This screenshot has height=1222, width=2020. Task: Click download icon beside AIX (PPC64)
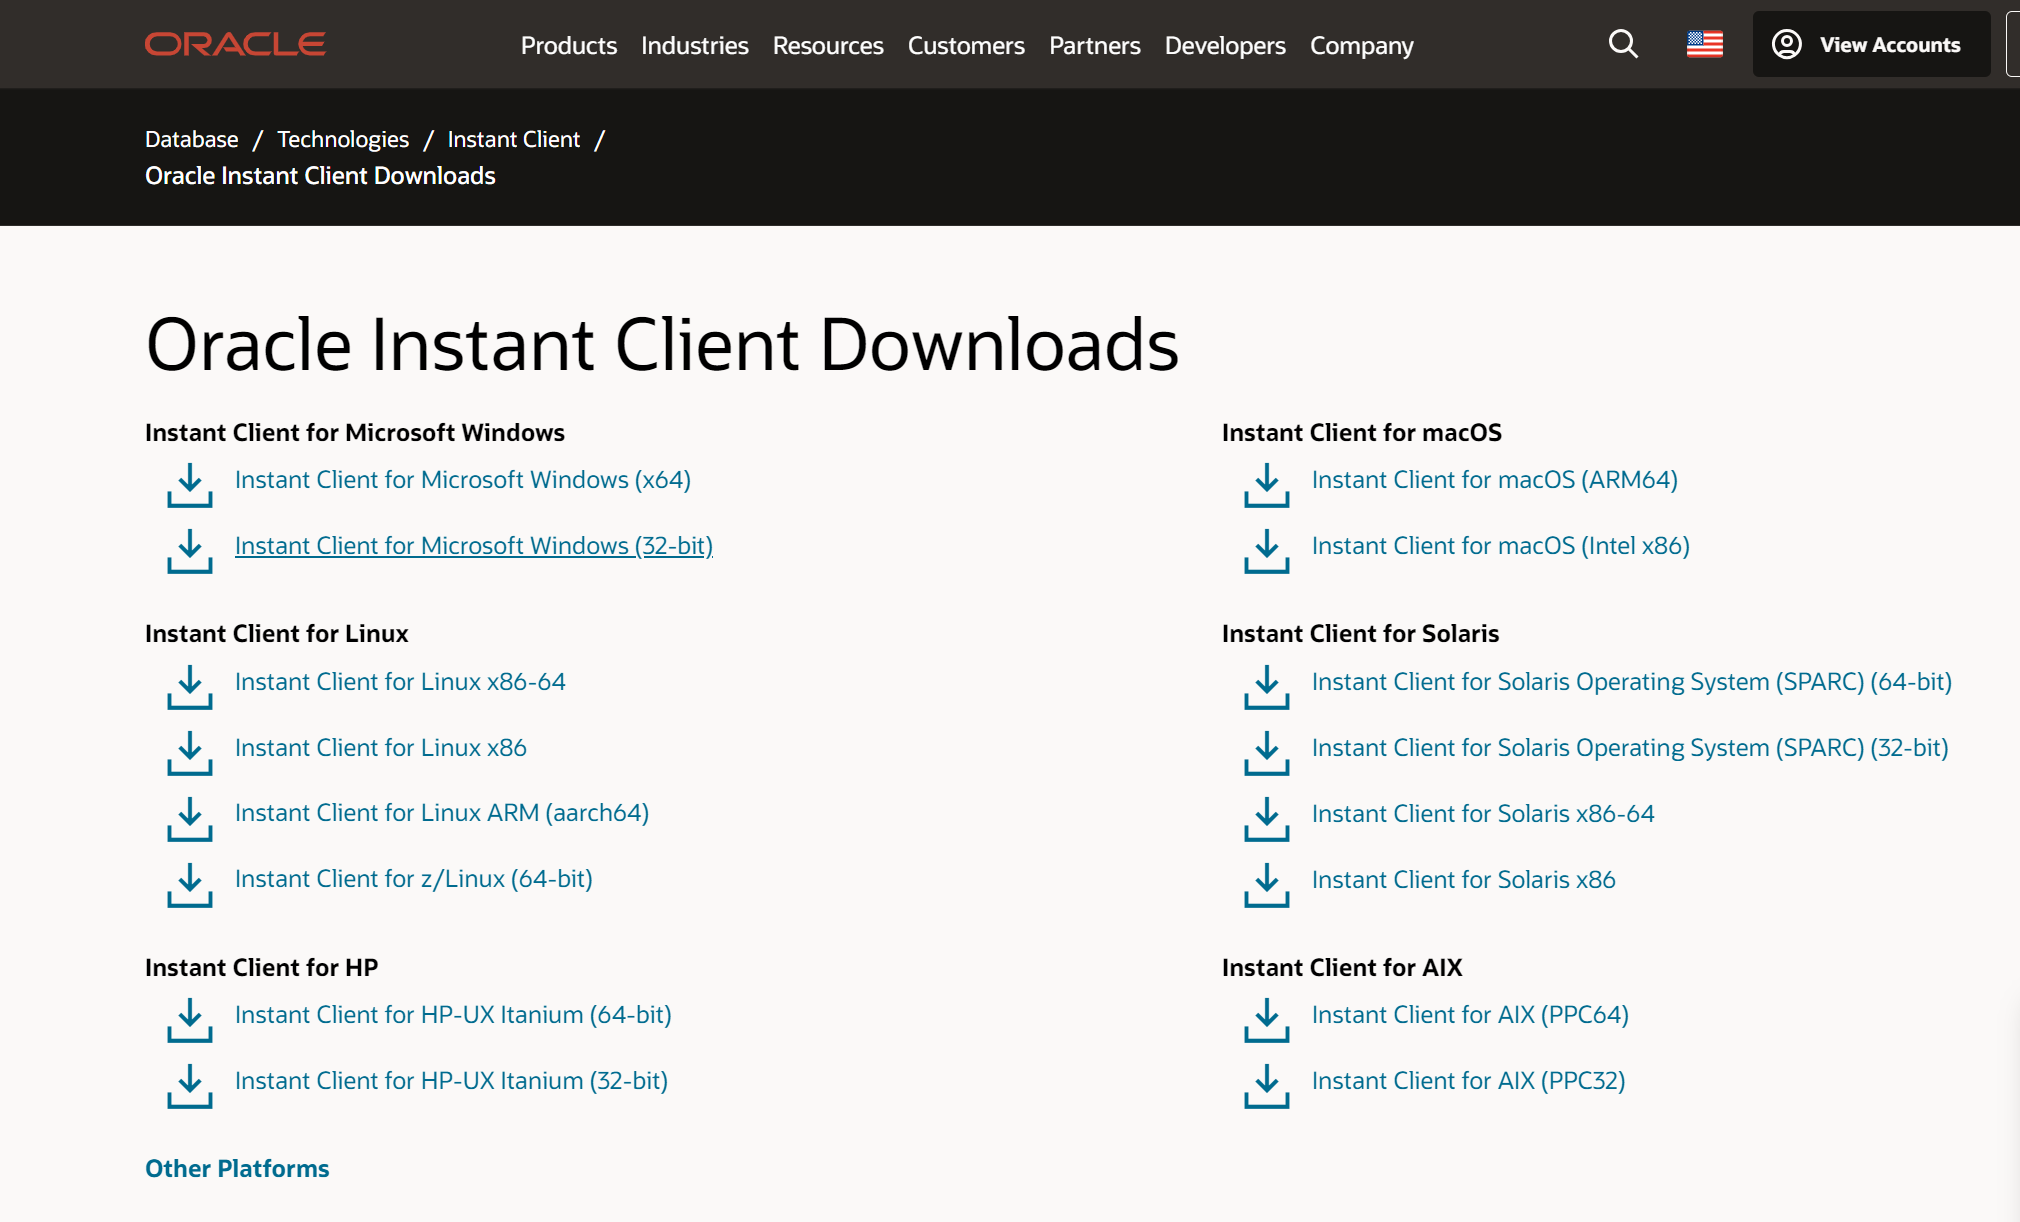coord(1266,1020)
